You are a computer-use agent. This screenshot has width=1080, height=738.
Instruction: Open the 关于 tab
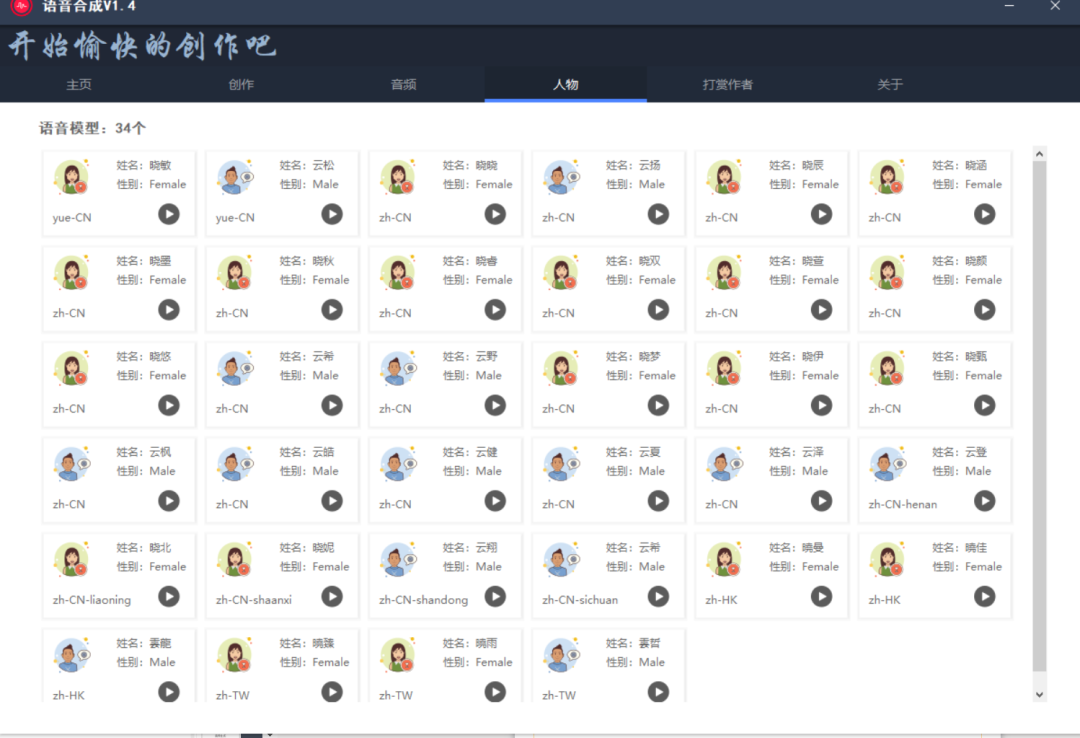pos(890,84)
